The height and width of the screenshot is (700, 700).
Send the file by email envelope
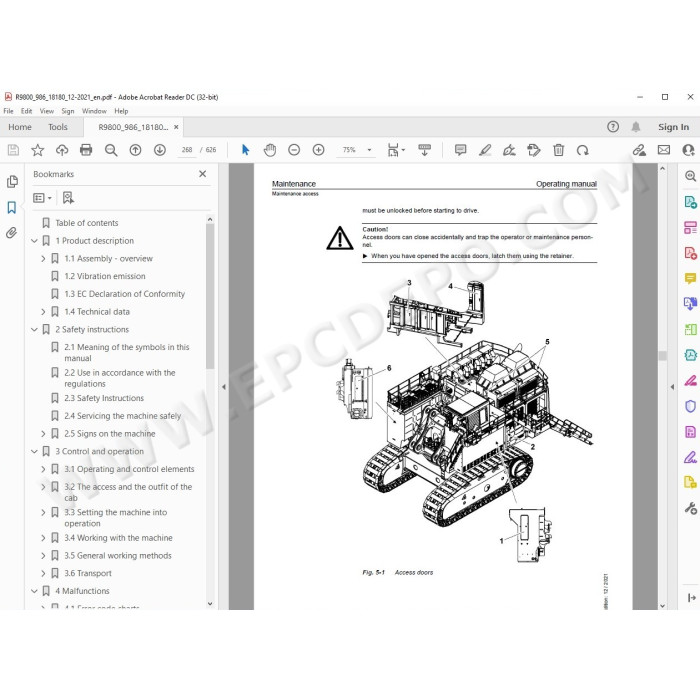point(664,150)
